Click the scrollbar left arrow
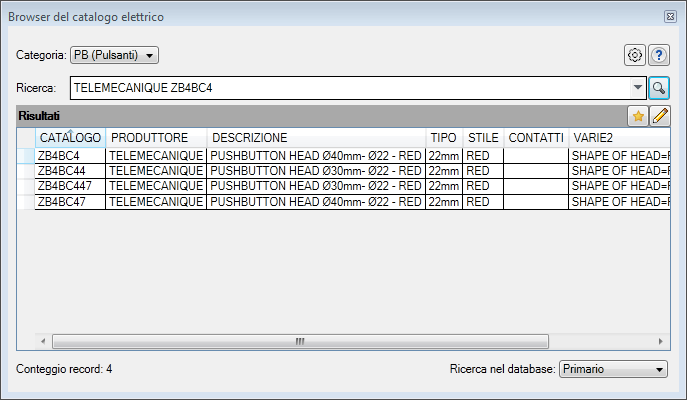Screen dimensions: 687x400 [43, 341]
